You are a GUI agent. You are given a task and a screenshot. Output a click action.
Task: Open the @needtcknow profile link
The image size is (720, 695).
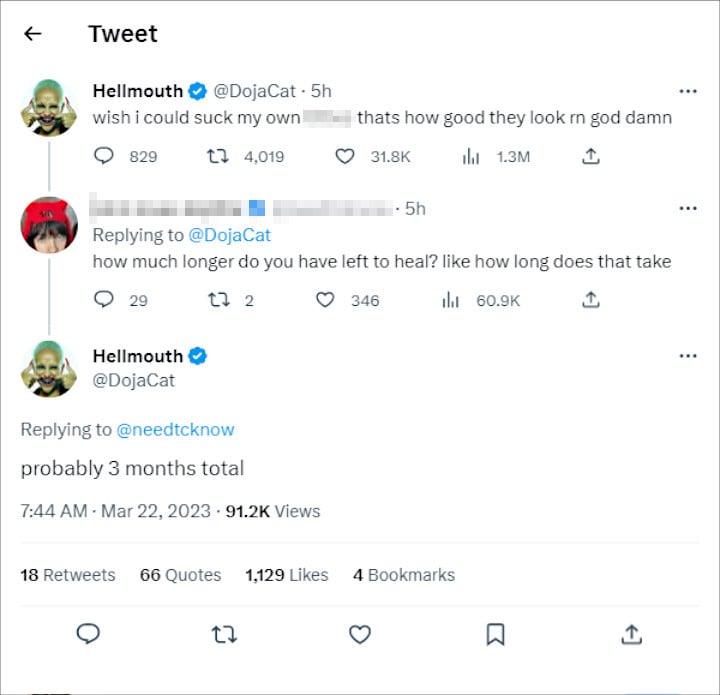(x=175, y=429)
